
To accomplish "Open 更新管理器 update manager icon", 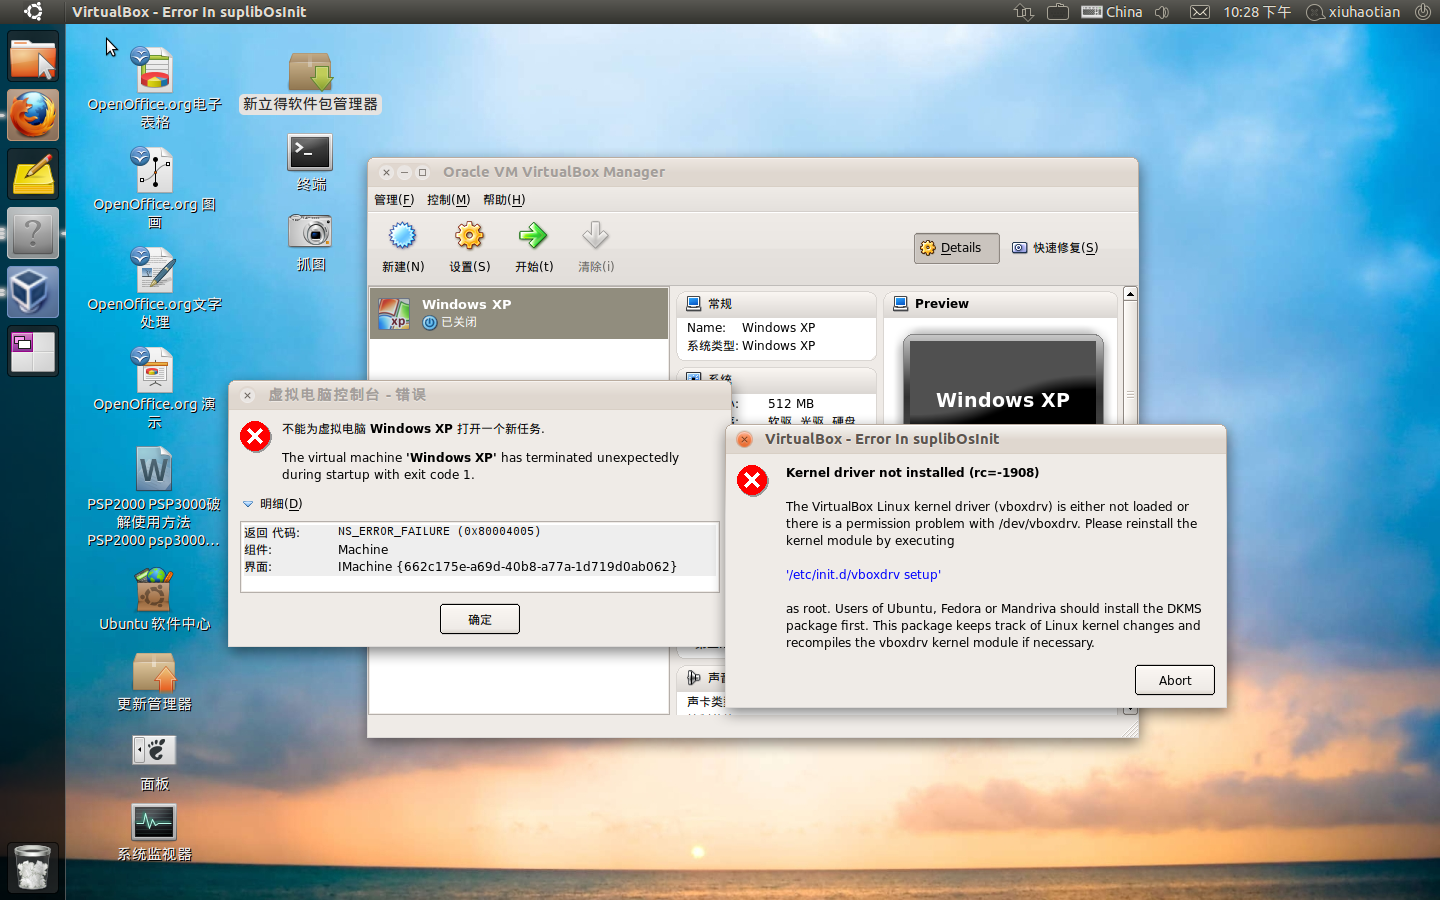I will 155,682.
